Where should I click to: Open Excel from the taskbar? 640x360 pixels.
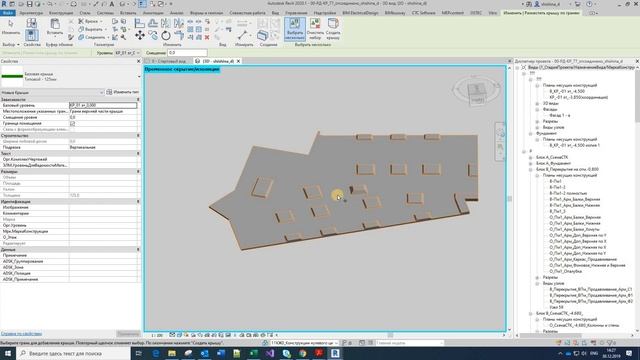253,353
